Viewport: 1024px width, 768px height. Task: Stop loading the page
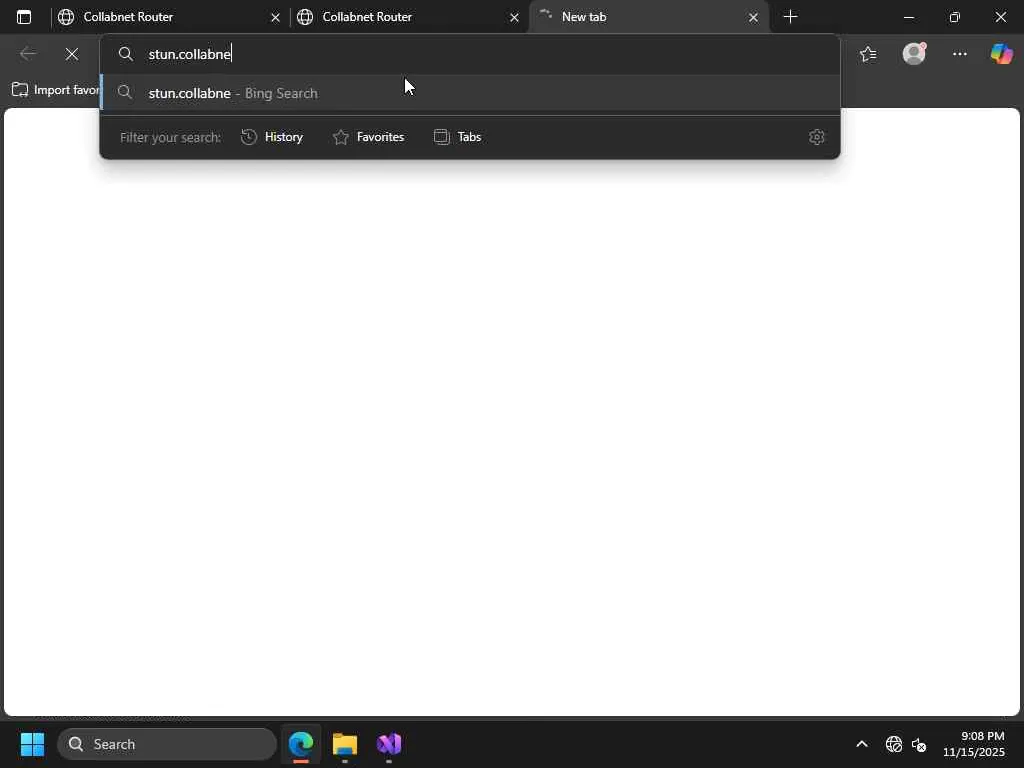click(72, 54)
